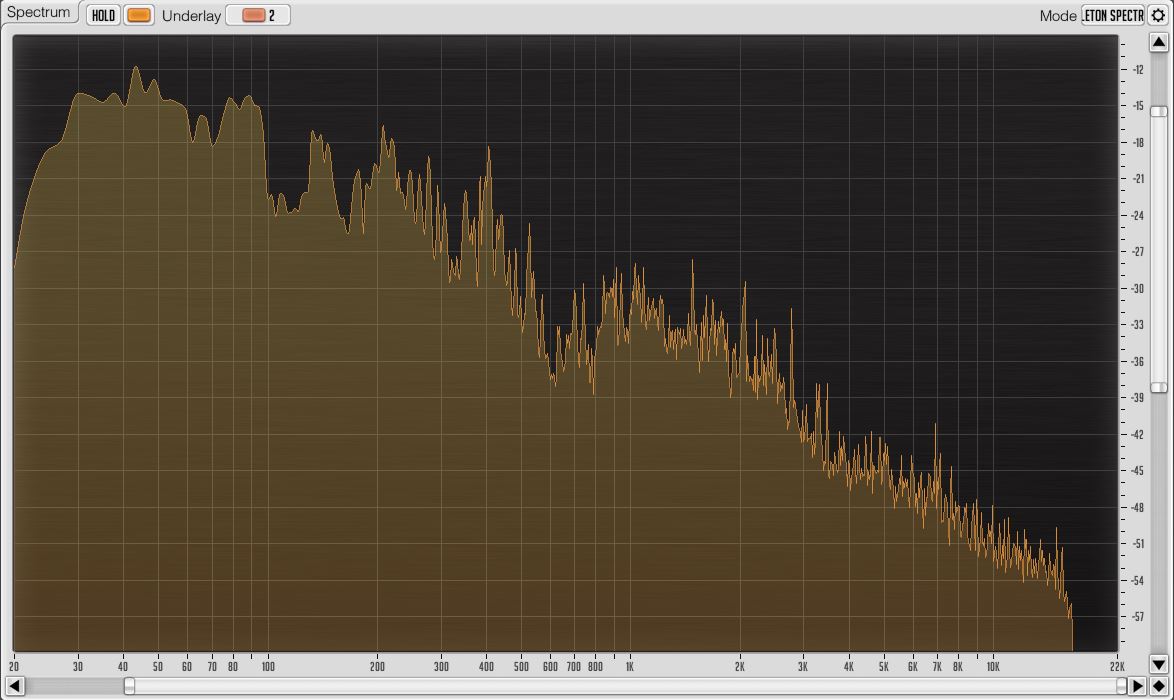Click the left handle of horizontal scrollbar
This screenshot has height=700, width=1174.
click(129, 686)
